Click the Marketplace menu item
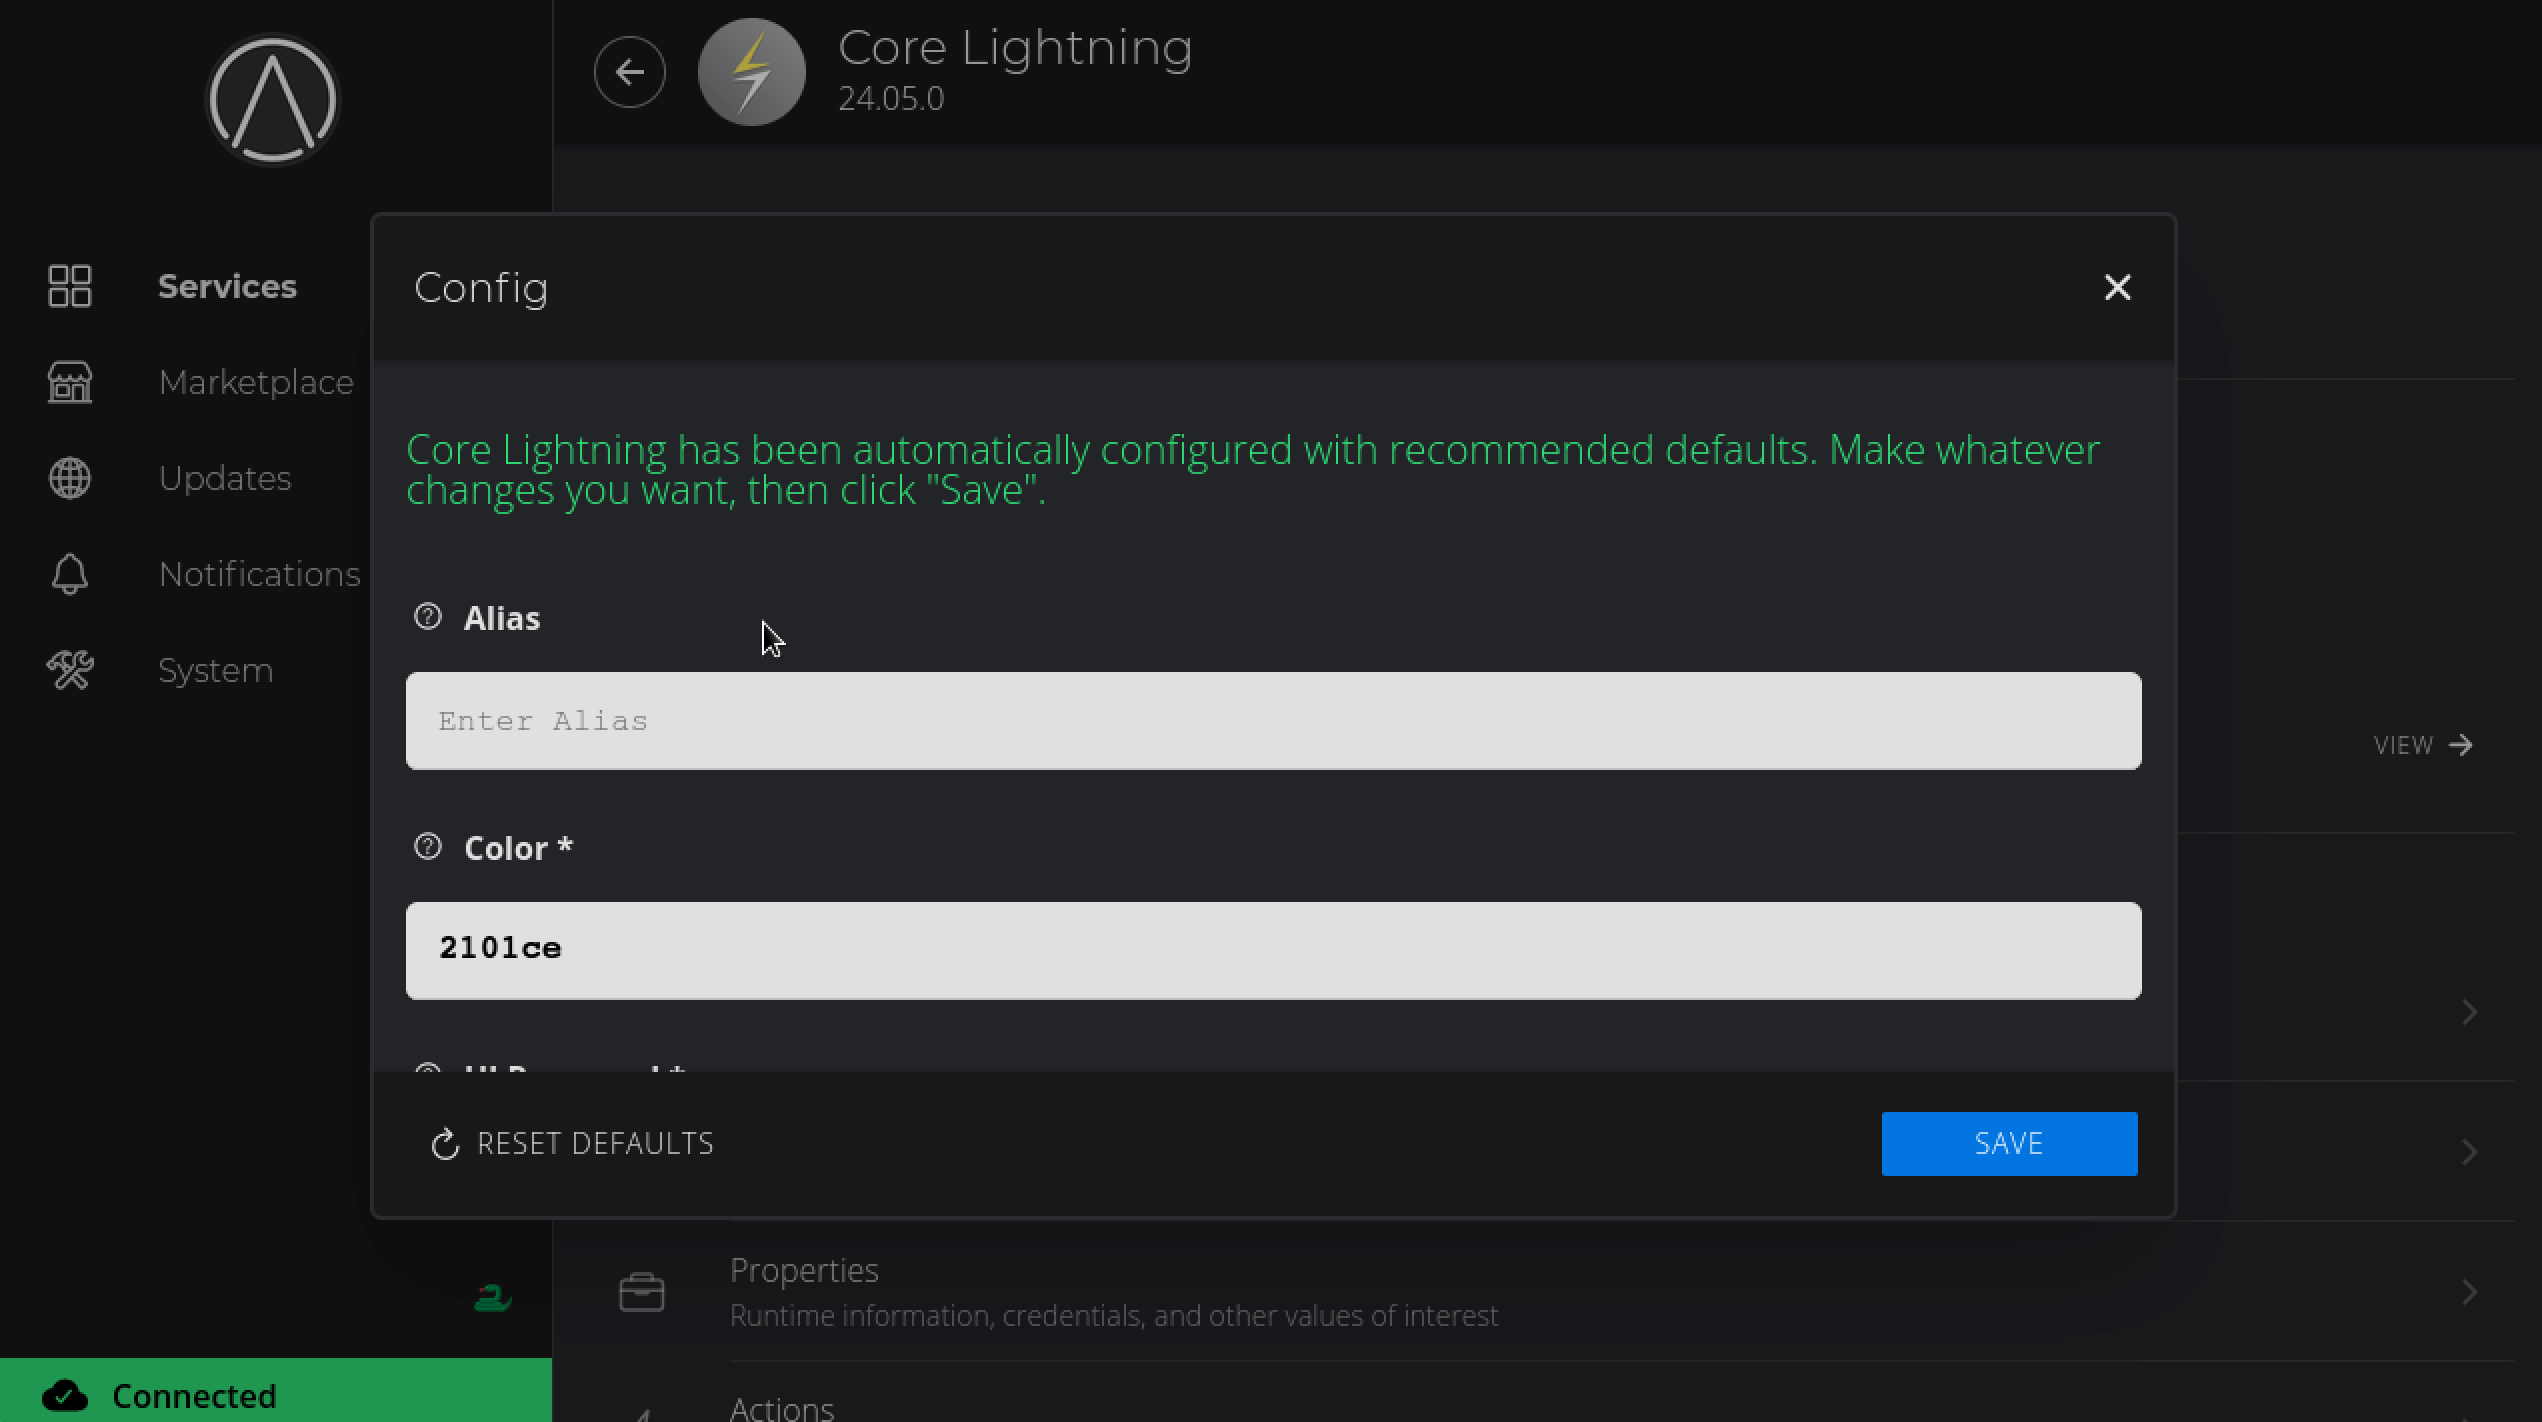Screen dimensions: 2542x1422 [257, 383]
